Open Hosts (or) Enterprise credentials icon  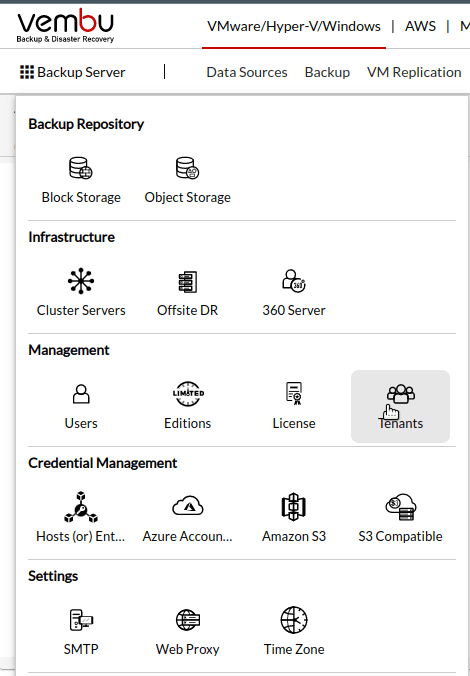(81, 507)
